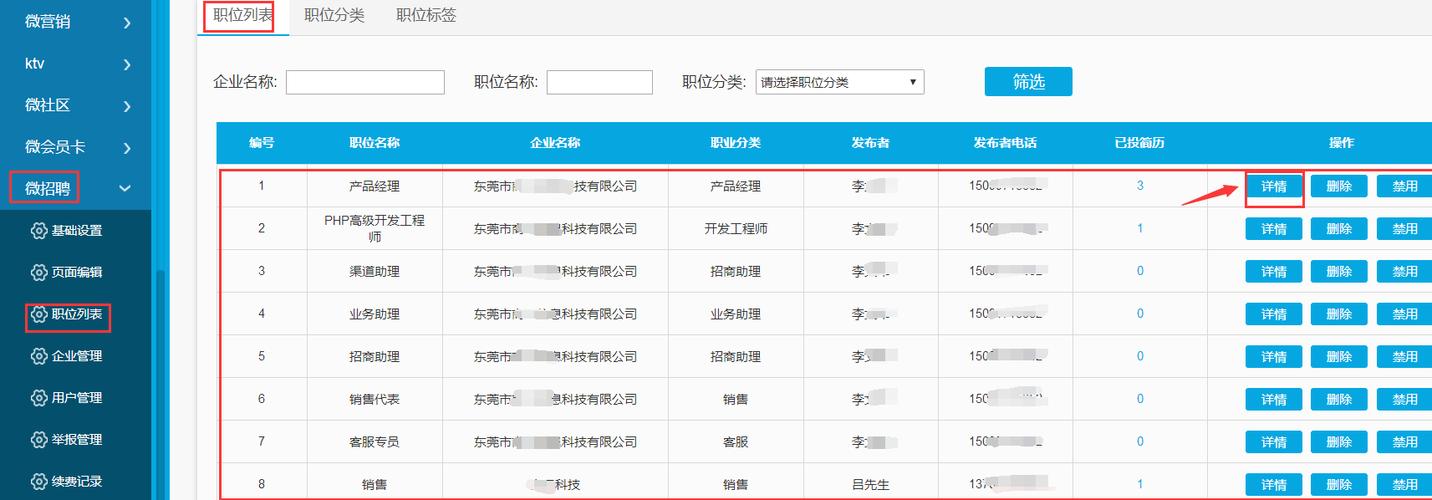
Task: Delete the PHP高级开发工程师 position row
Action: (1338, 229)
